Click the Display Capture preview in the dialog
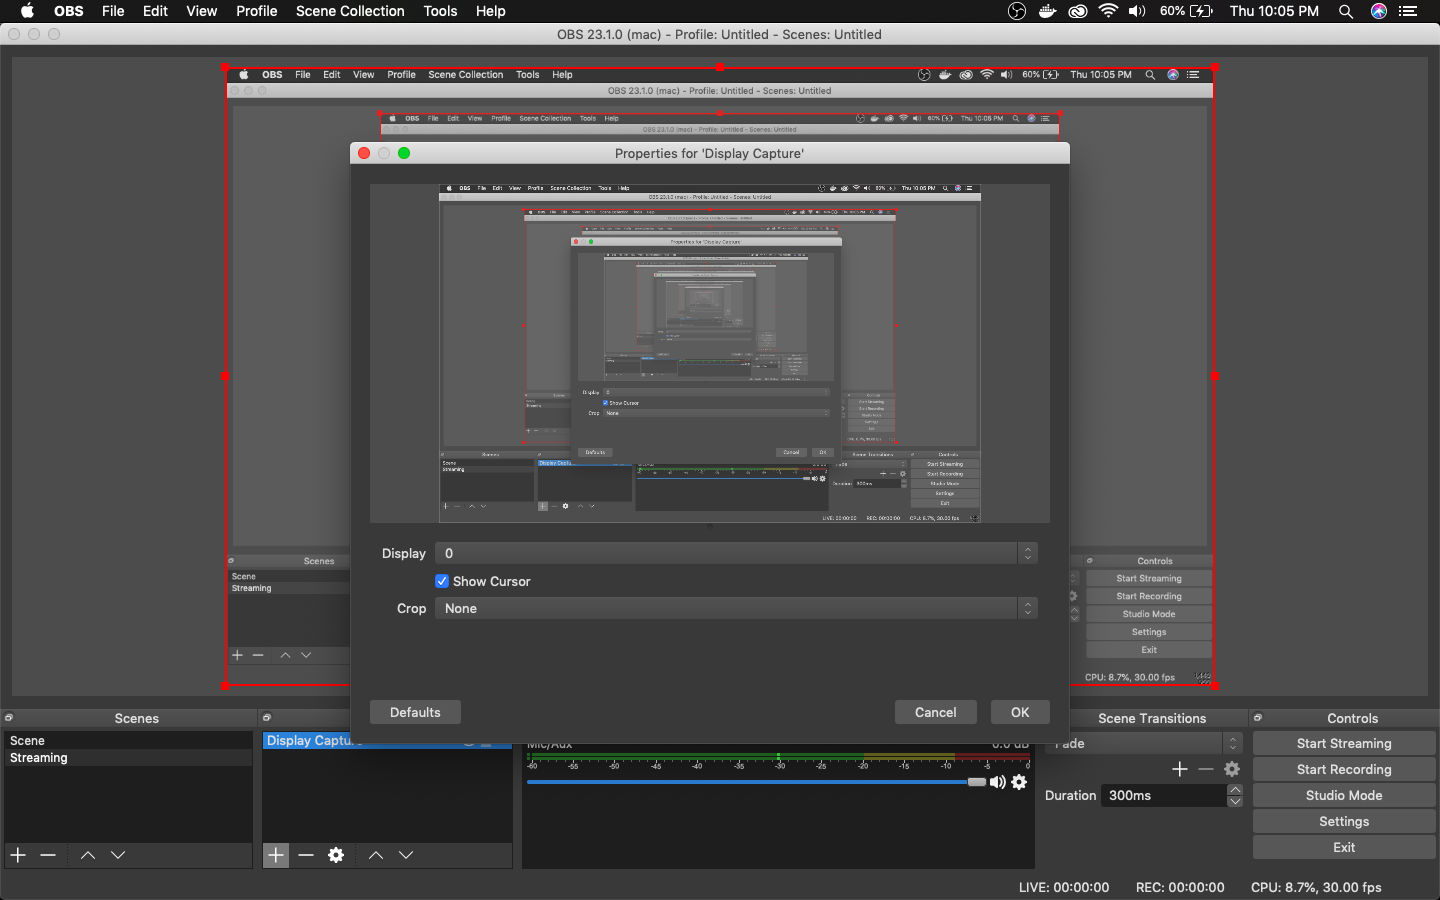The width and height of the screenshot is (1440, 900). coord(710,353)
